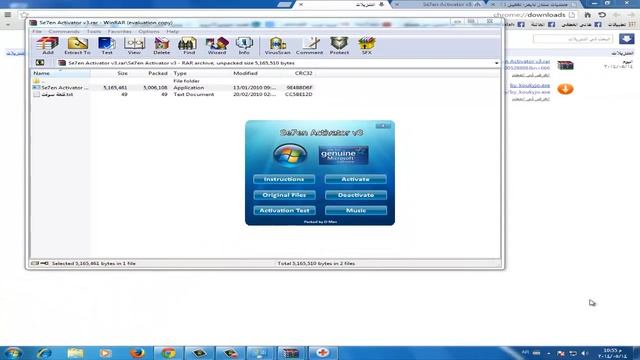Click the VirusScan toolbar icon
Screen dimensions: 640x360
coord(278,45)
